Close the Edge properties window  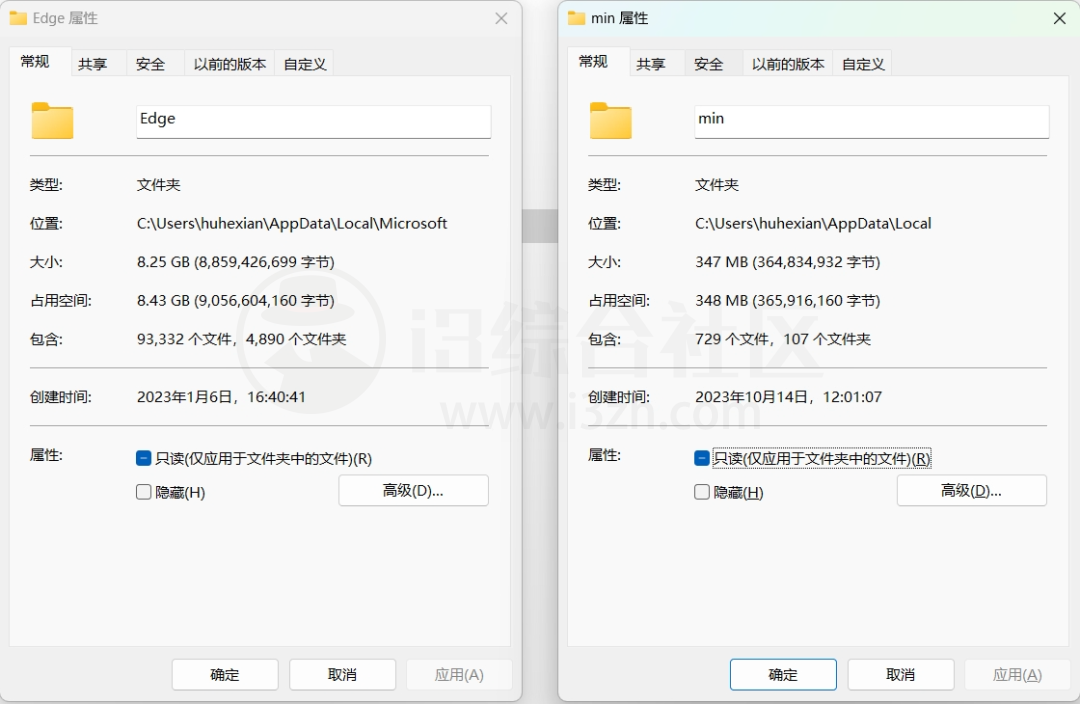[x=501, y=19]
